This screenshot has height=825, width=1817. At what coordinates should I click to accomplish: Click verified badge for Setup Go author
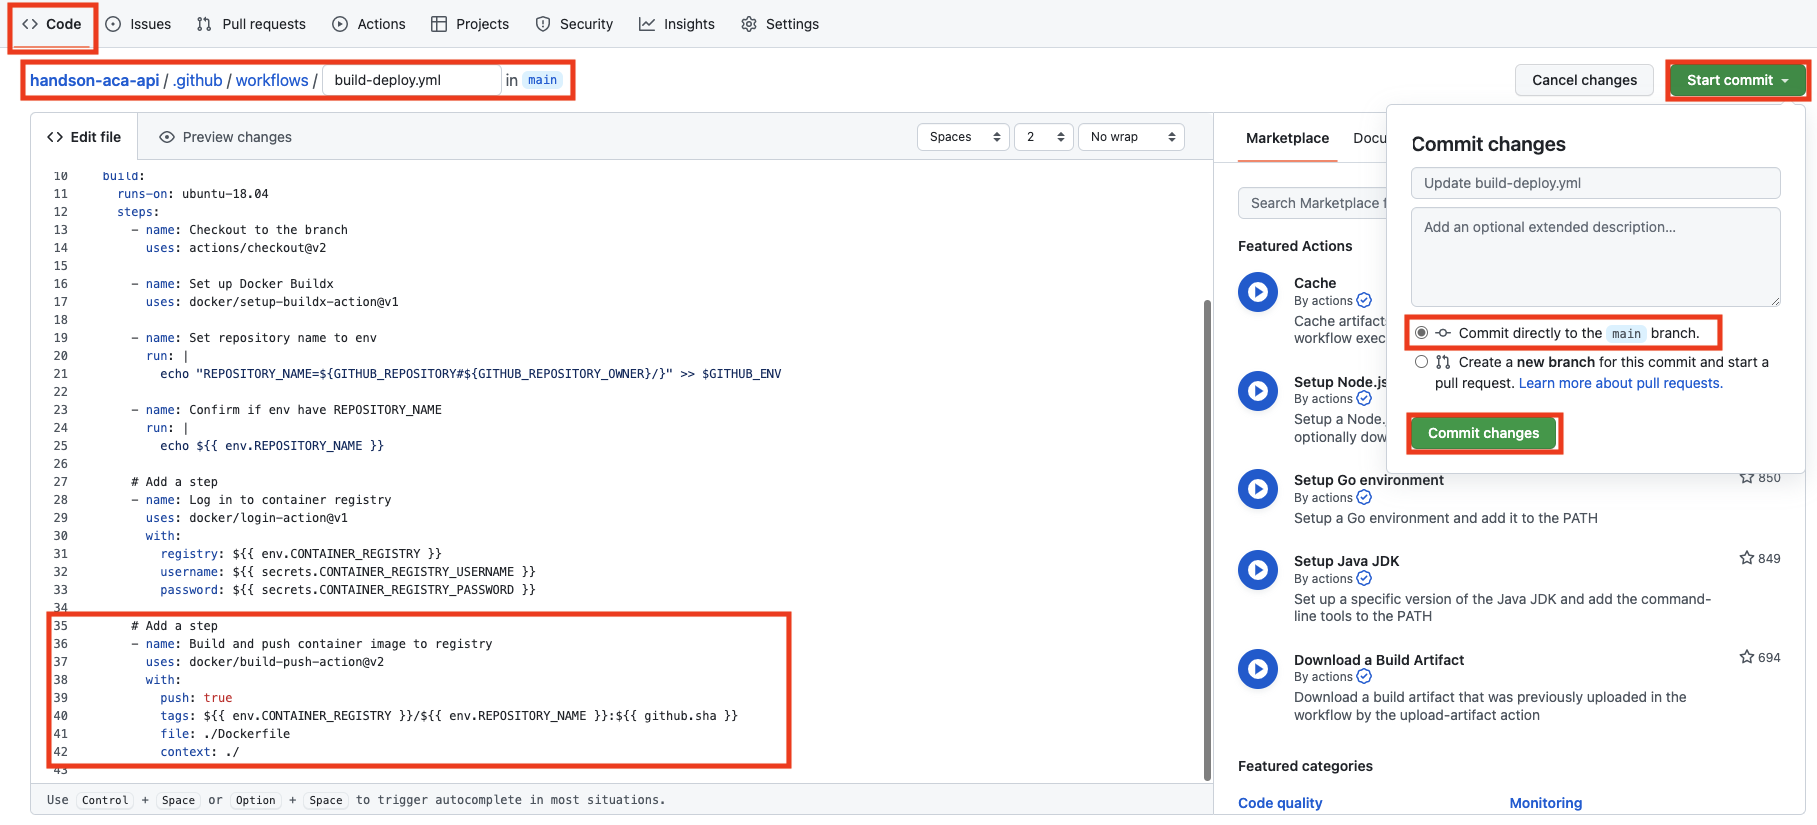[1364, 497]
